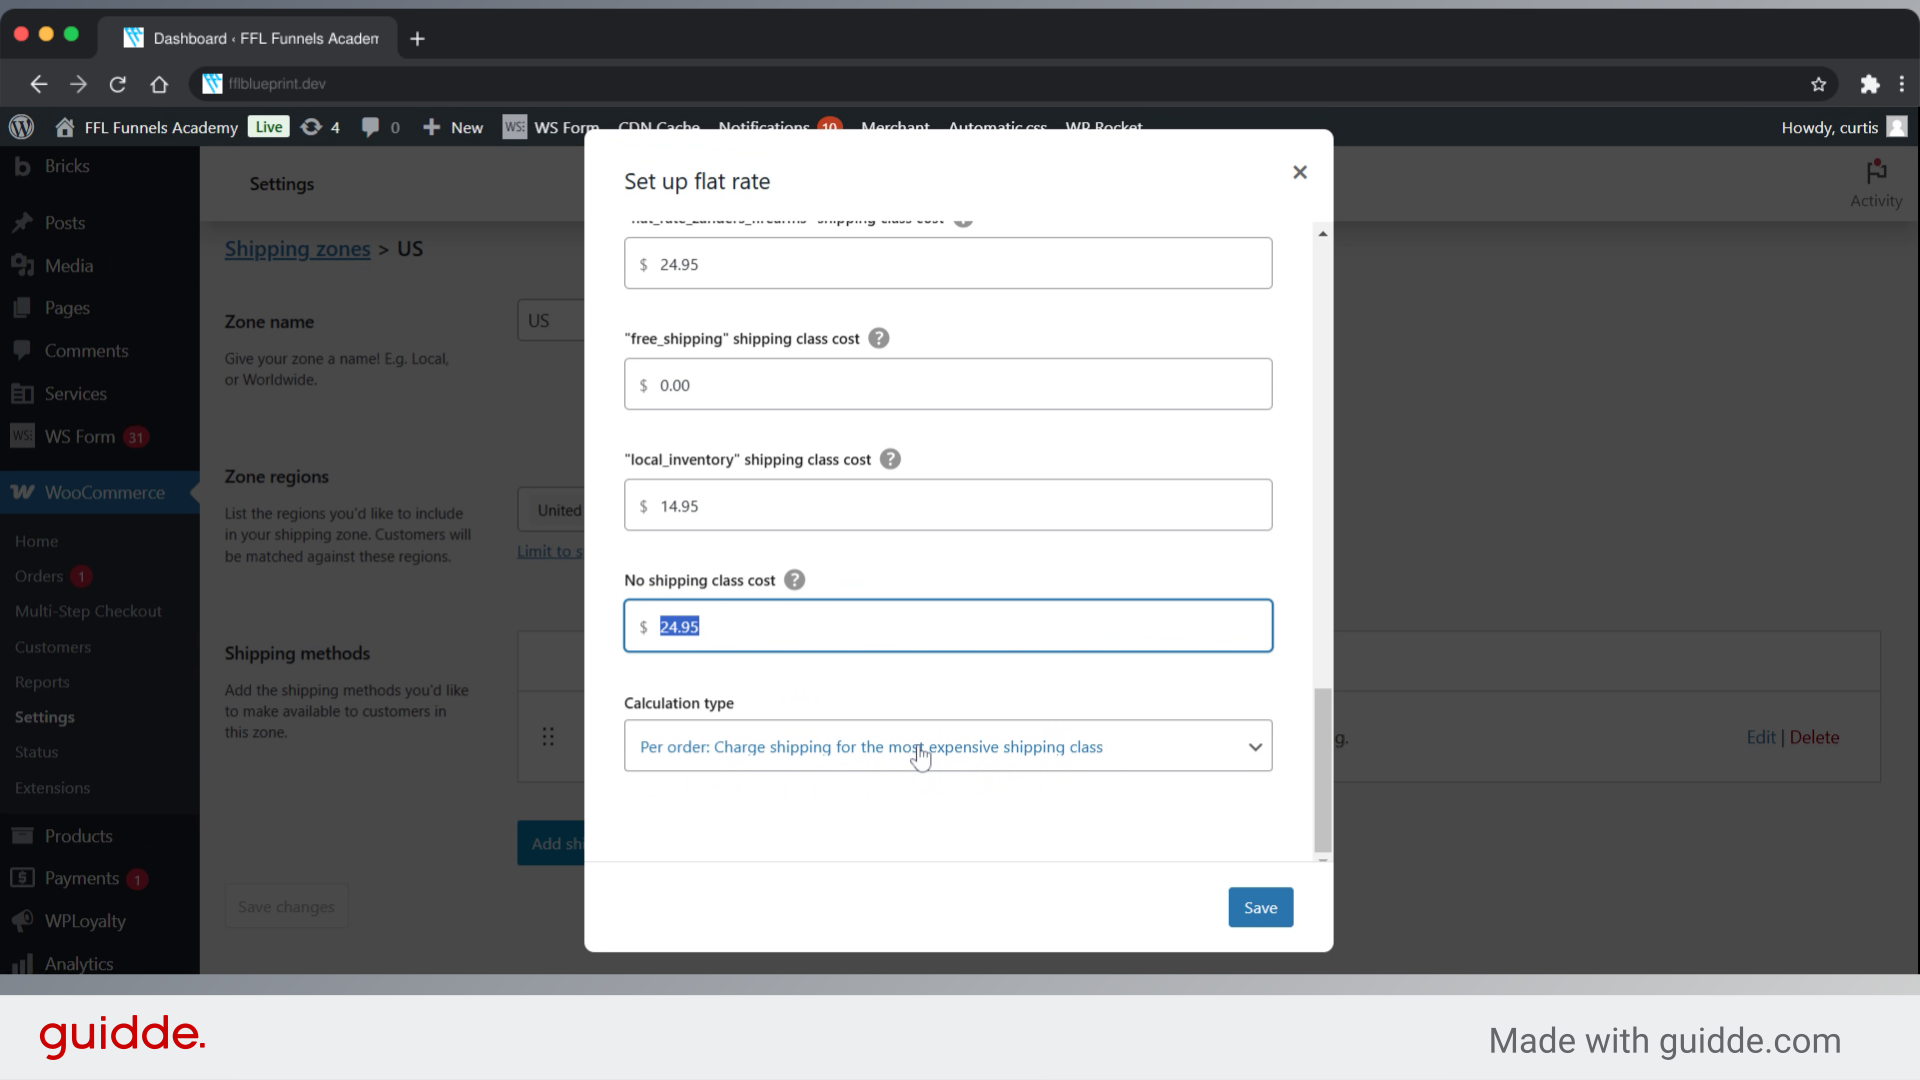Click the Live status badge
Viewport: 1920px width, 1080px height.
click(269, 127)
